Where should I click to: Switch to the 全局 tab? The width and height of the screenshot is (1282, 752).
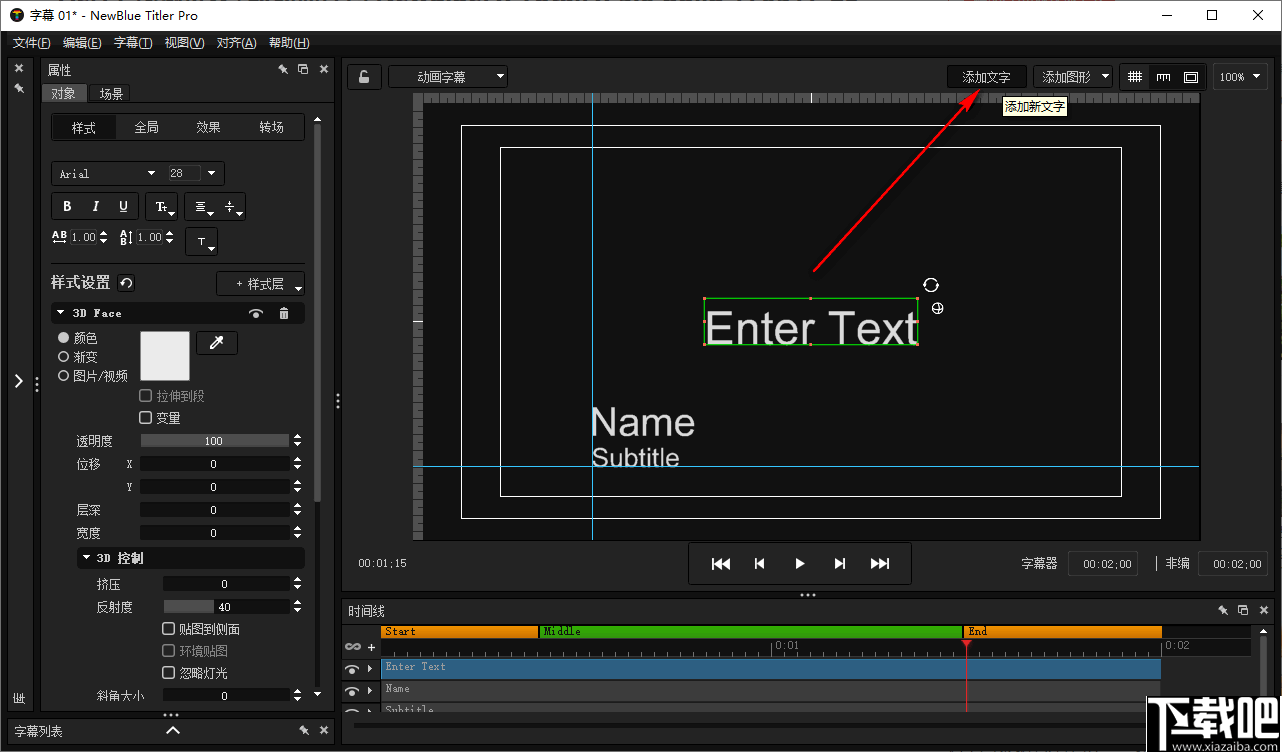[146, 127]
